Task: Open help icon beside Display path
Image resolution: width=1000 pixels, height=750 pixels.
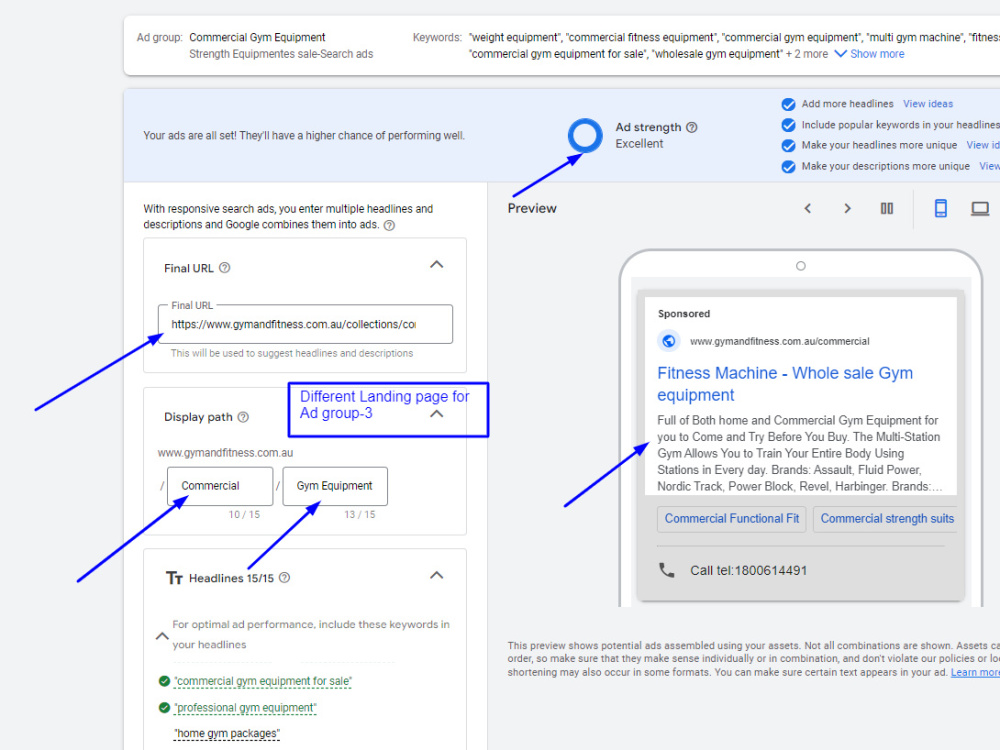Action: 243,417
